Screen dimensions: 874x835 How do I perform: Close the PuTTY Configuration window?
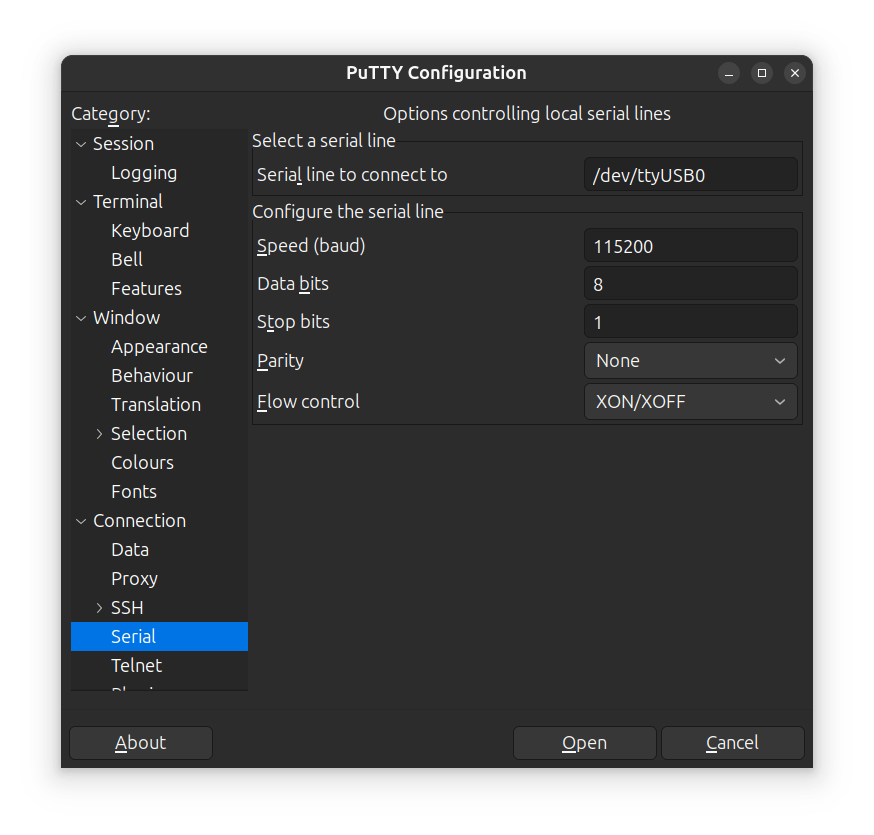(795, 73)
